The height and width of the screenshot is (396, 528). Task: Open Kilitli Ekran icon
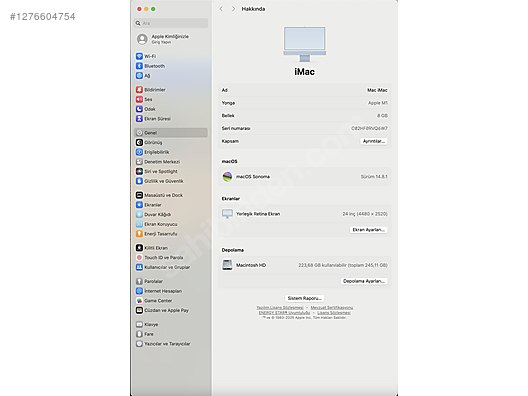pyautogui.click(x=139, y=248)
